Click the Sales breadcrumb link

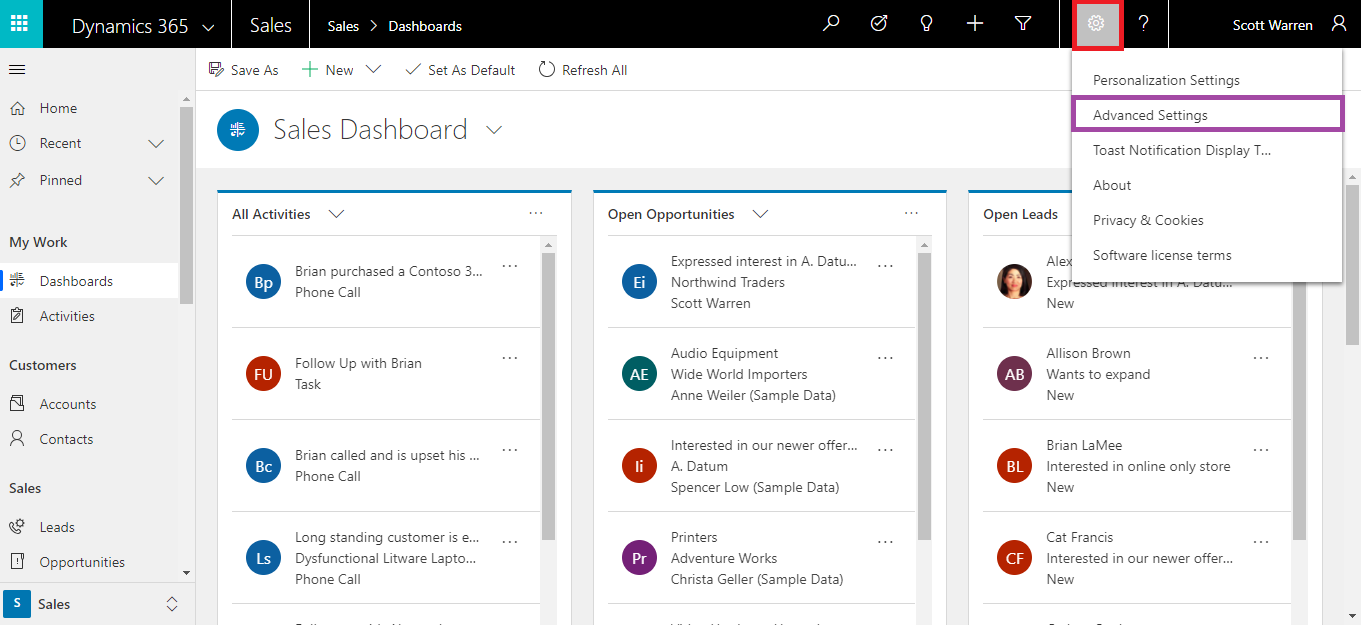(x=343, y=26)
